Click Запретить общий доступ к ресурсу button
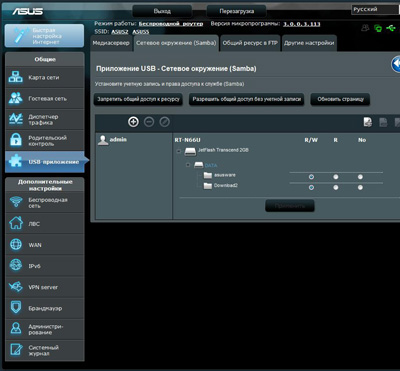Viewport: 400px width, 371px height. pos(138,99)
